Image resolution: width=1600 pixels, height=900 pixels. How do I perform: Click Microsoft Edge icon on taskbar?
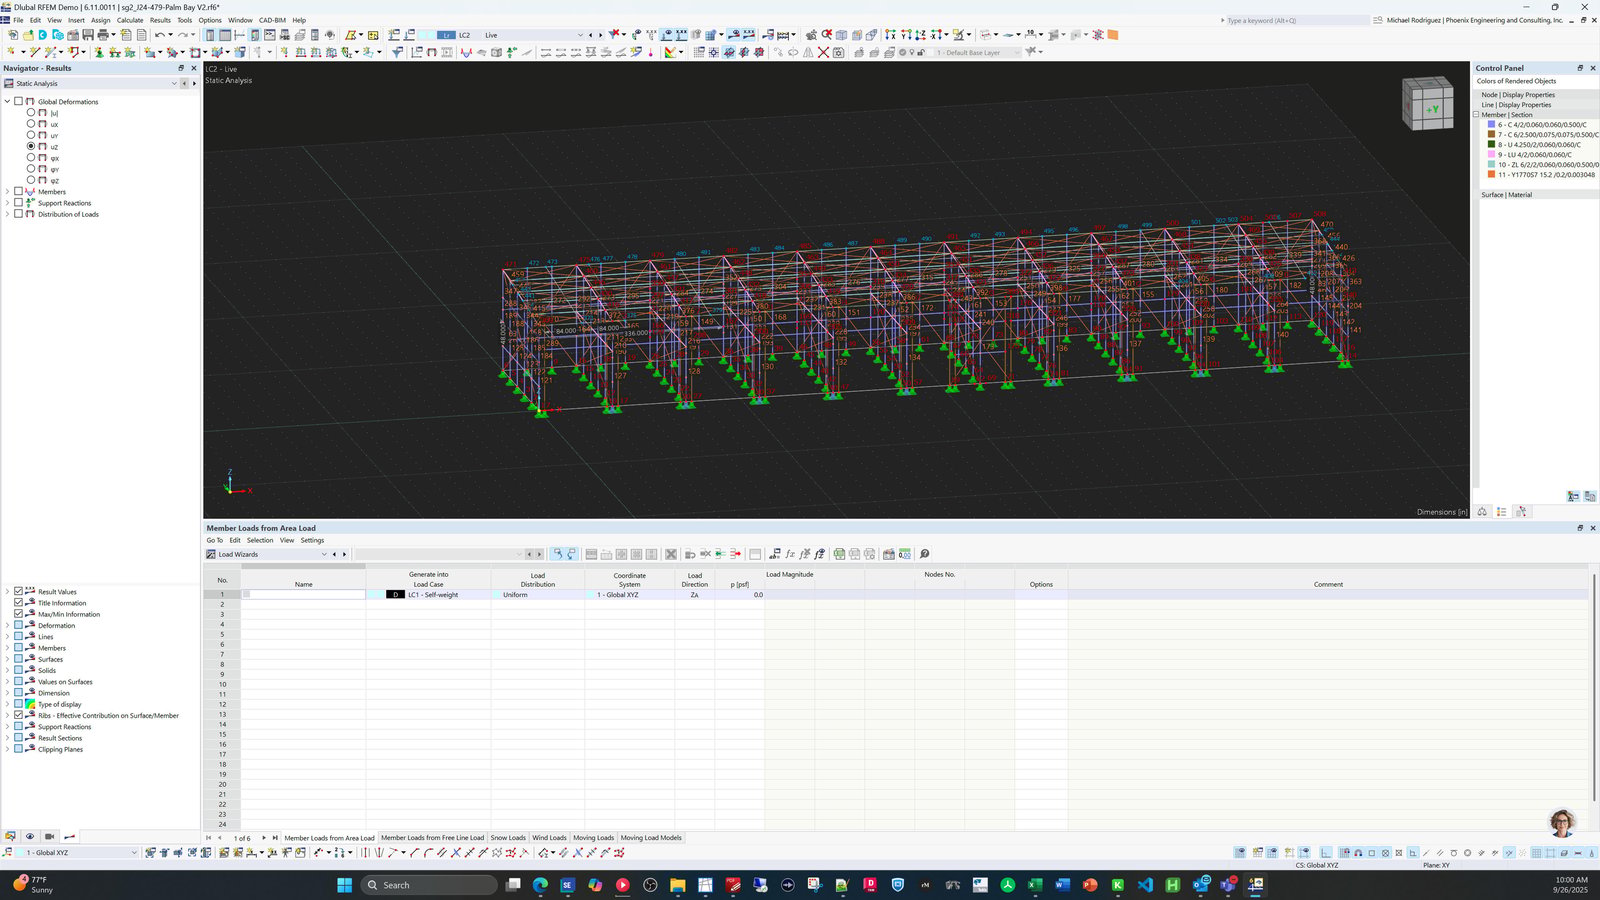coord(540,885)
